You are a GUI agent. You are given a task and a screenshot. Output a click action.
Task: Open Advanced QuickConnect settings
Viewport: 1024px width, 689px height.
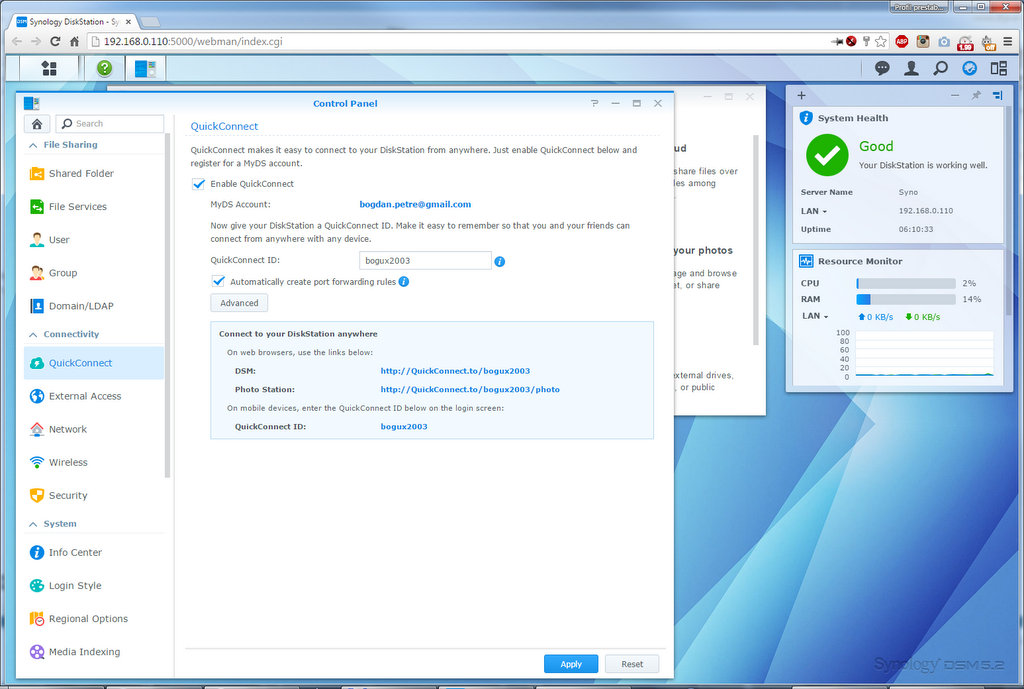point(239,303)
